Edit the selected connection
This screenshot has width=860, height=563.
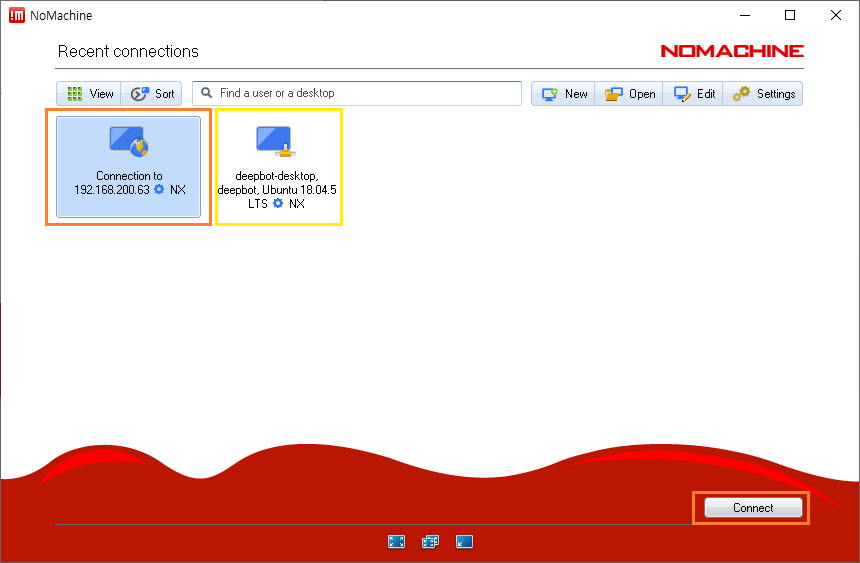point(693,94)
